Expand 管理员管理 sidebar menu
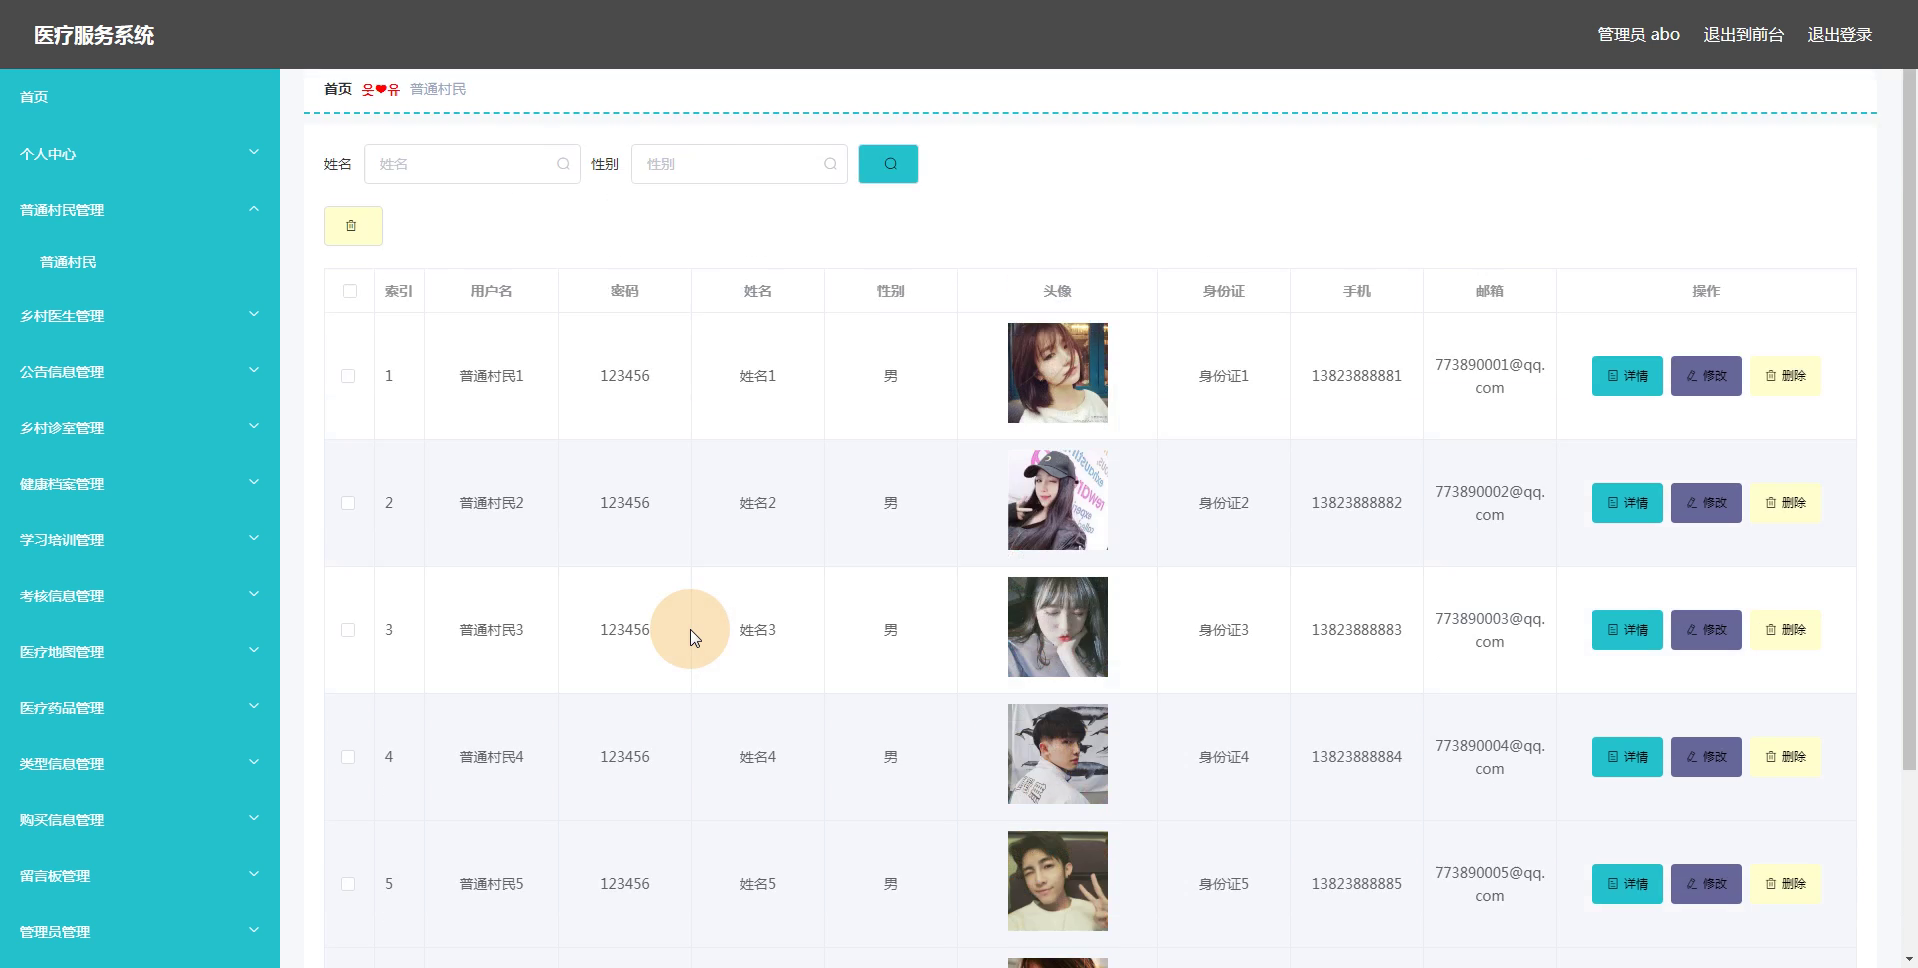The image size is (1918, 968). pyautogui.click(x=140, y=931)
